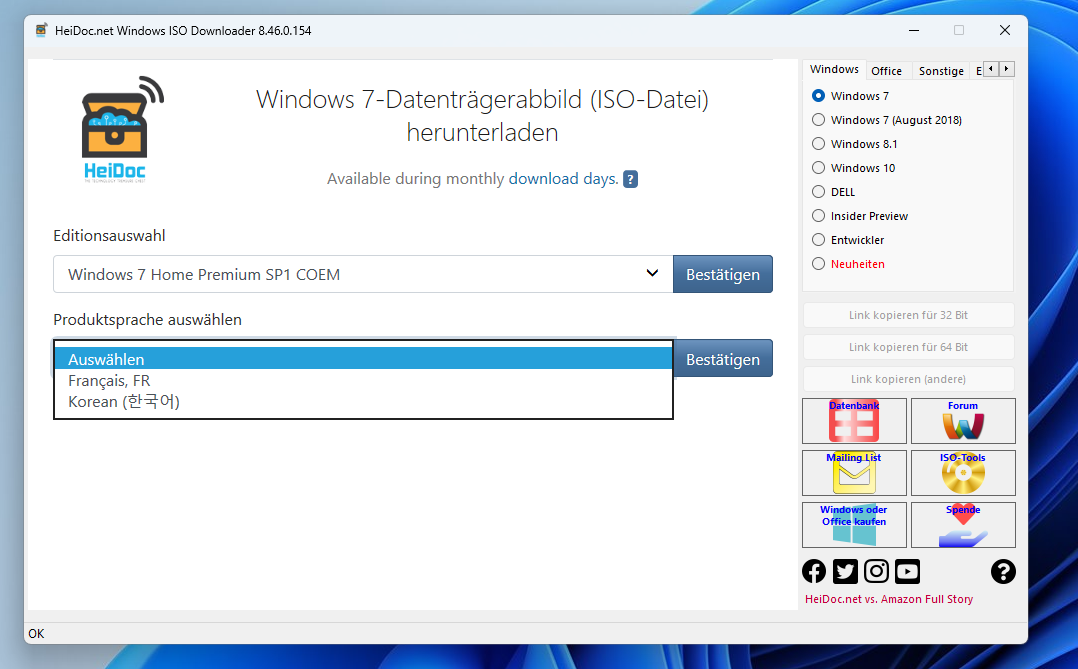Open the blue question mark help icon

click(x=630, y=179)
